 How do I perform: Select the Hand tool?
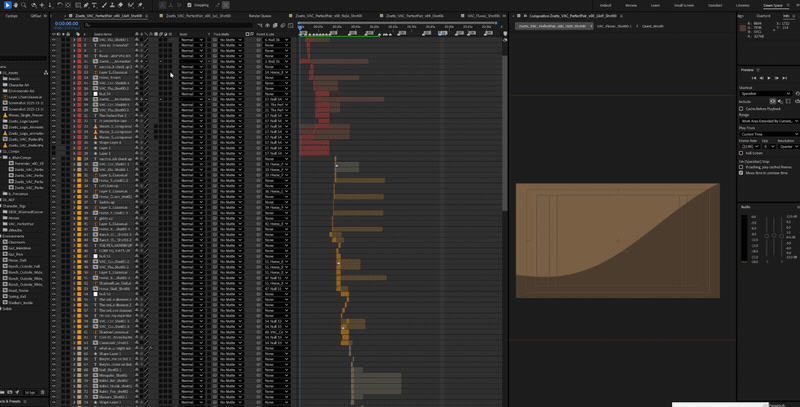click(15, 5)
